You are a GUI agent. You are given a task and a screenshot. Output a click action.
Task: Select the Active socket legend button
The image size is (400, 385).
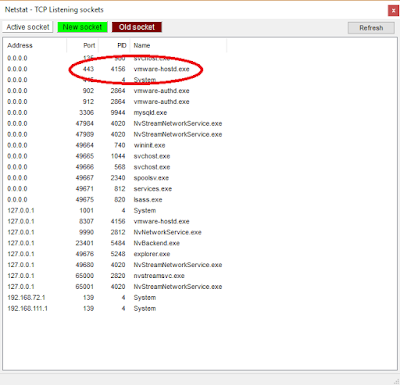28,27
